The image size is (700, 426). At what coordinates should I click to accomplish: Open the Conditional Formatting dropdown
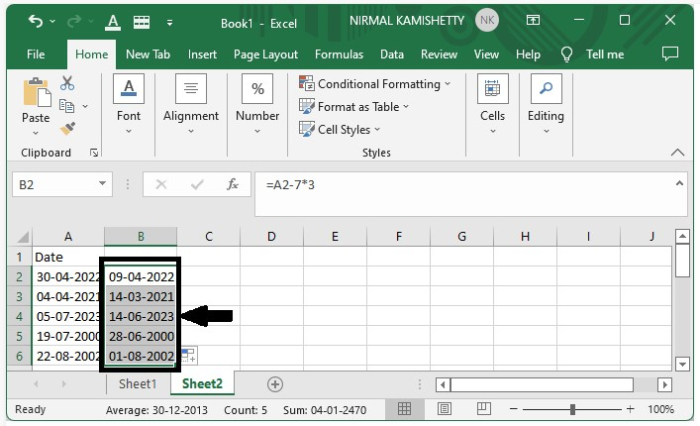coord(376,84)
